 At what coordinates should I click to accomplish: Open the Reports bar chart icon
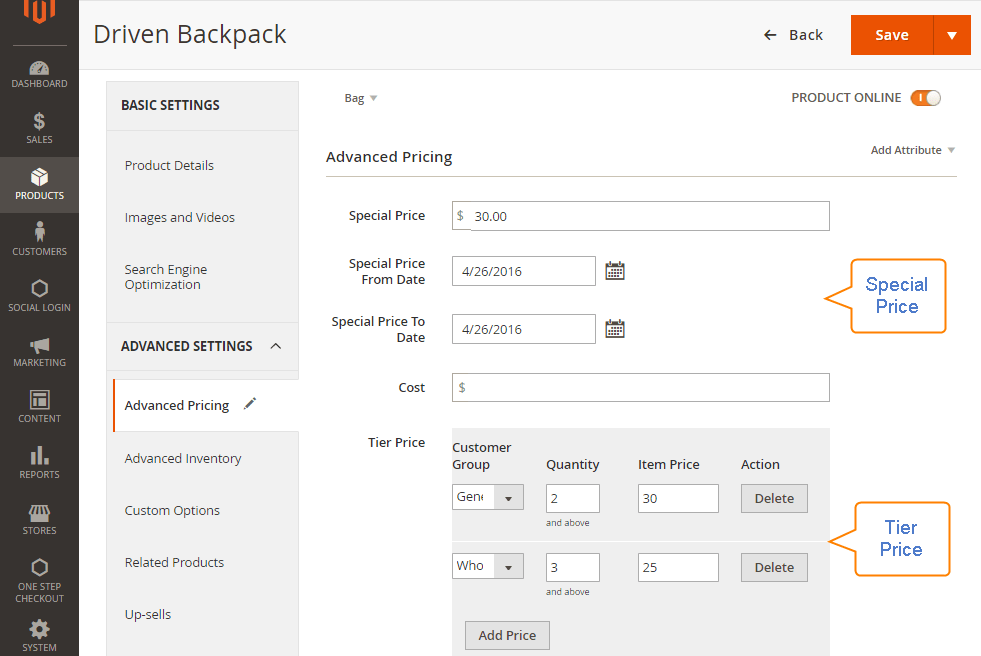(39, 455)
